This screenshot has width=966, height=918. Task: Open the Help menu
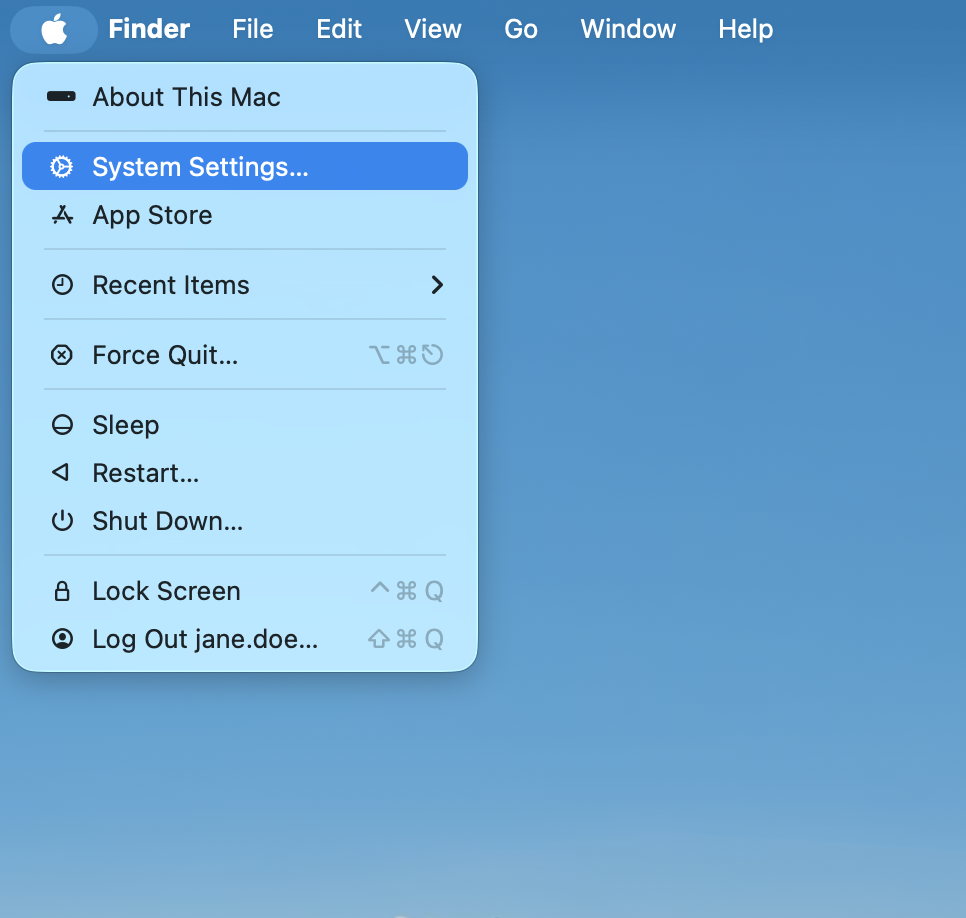(745, 29)
